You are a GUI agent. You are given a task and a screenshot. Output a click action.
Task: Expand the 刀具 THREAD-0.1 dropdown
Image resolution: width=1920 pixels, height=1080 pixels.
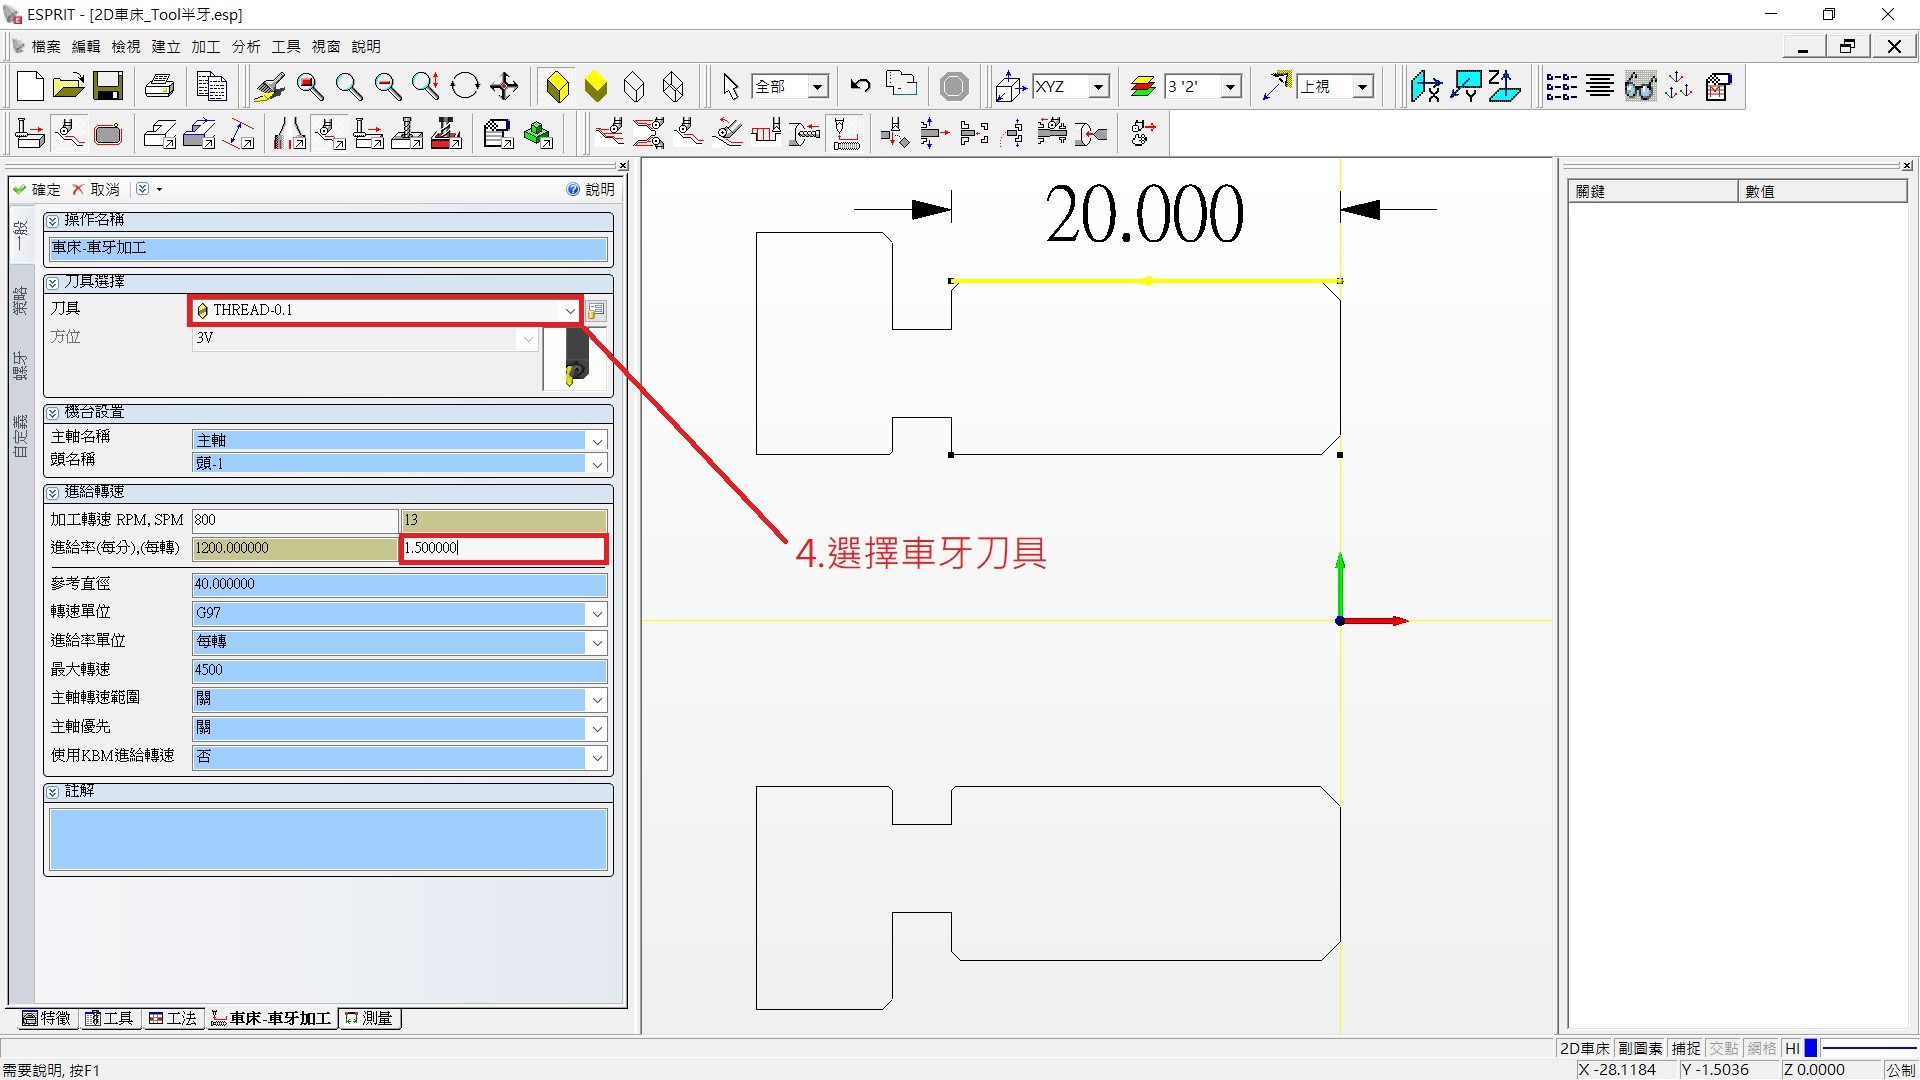(569, 311)
